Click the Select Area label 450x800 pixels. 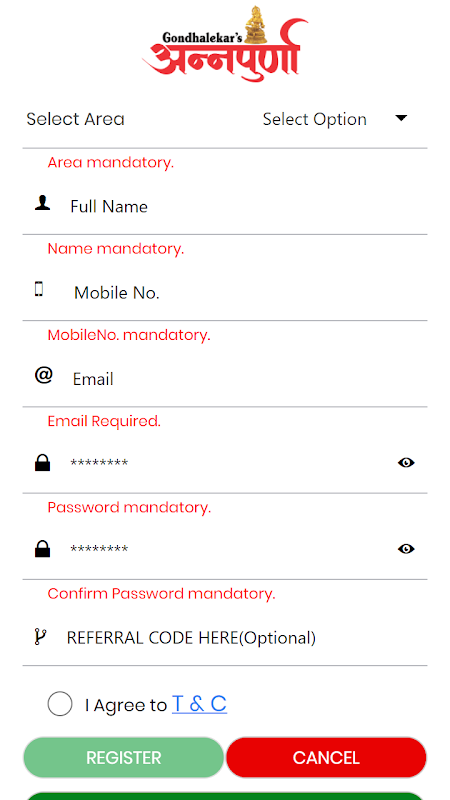[x=76, y=119]
